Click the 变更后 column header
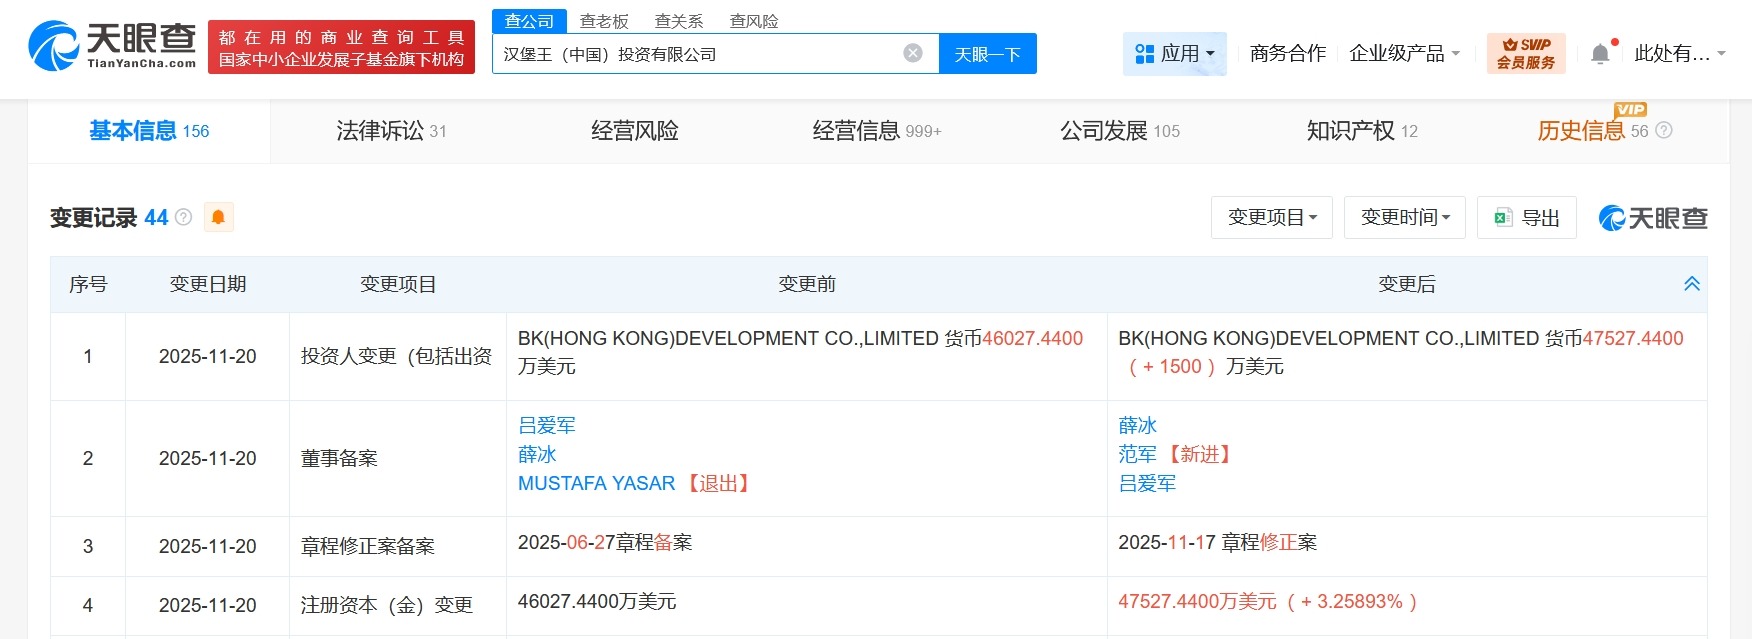 tap(1407, 284)
